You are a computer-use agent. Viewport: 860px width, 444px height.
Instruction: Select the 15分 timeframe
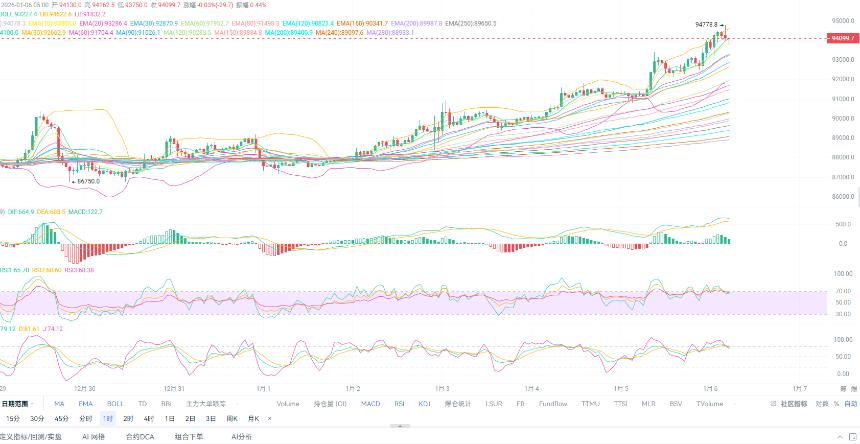(x=13, y=419)
